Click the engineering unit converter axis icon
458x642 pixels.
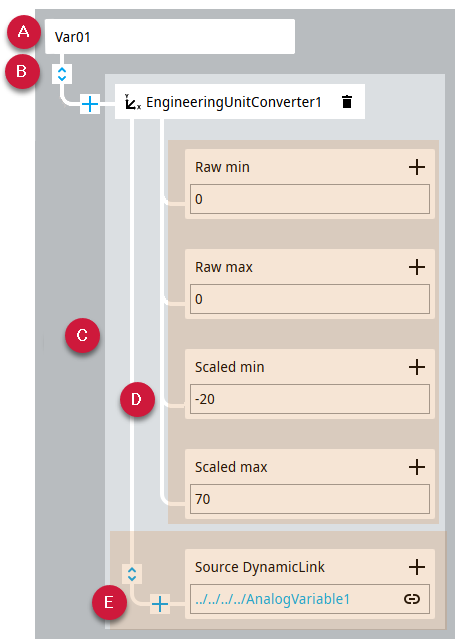point(133,102)
